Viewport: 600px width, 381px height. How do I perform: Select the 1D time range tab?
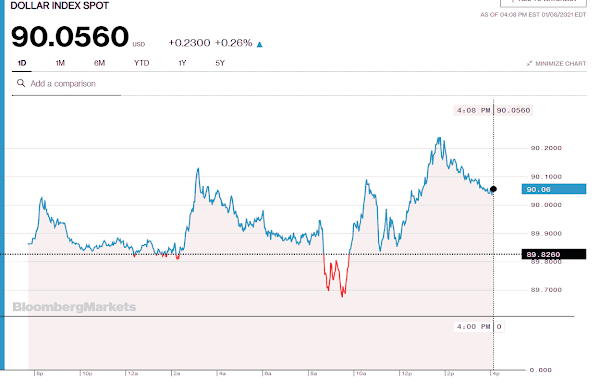(22, 63)
